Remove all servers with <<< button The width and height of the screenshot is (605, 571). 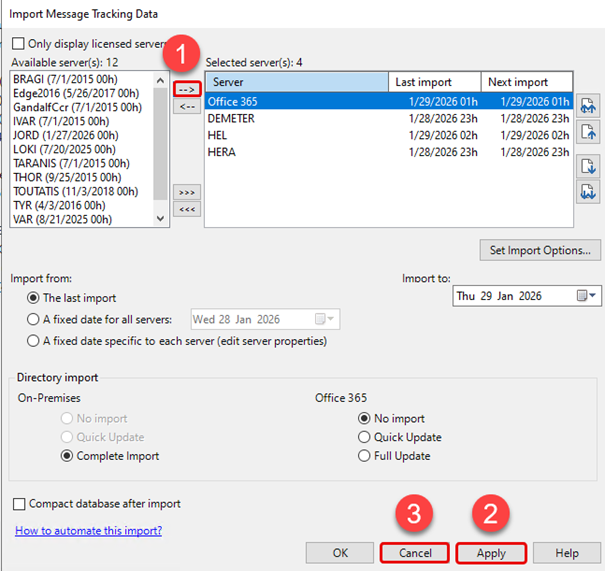(x=187, y=209)
